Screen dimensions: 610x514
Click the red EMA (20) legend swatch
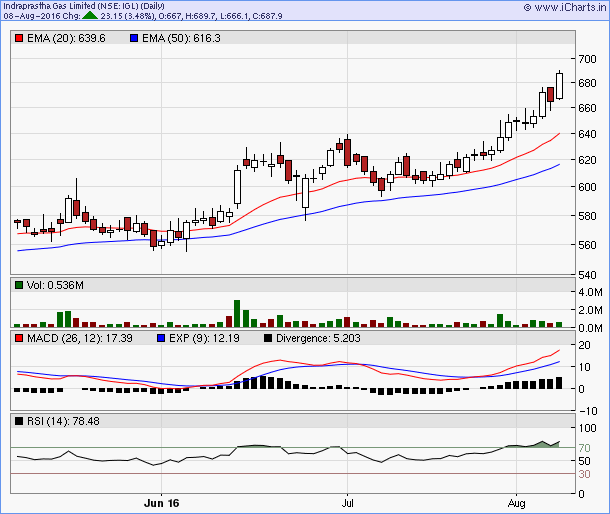point(19,38)
